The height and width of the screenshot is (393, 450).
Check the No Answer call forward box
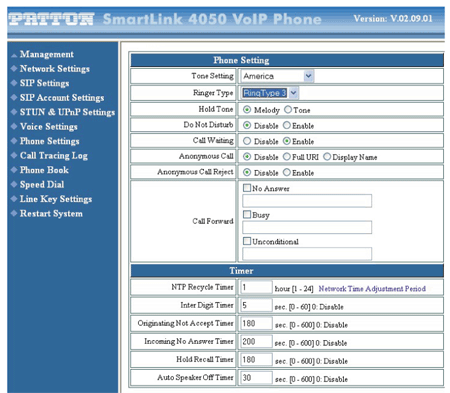(x=247, y=188)
